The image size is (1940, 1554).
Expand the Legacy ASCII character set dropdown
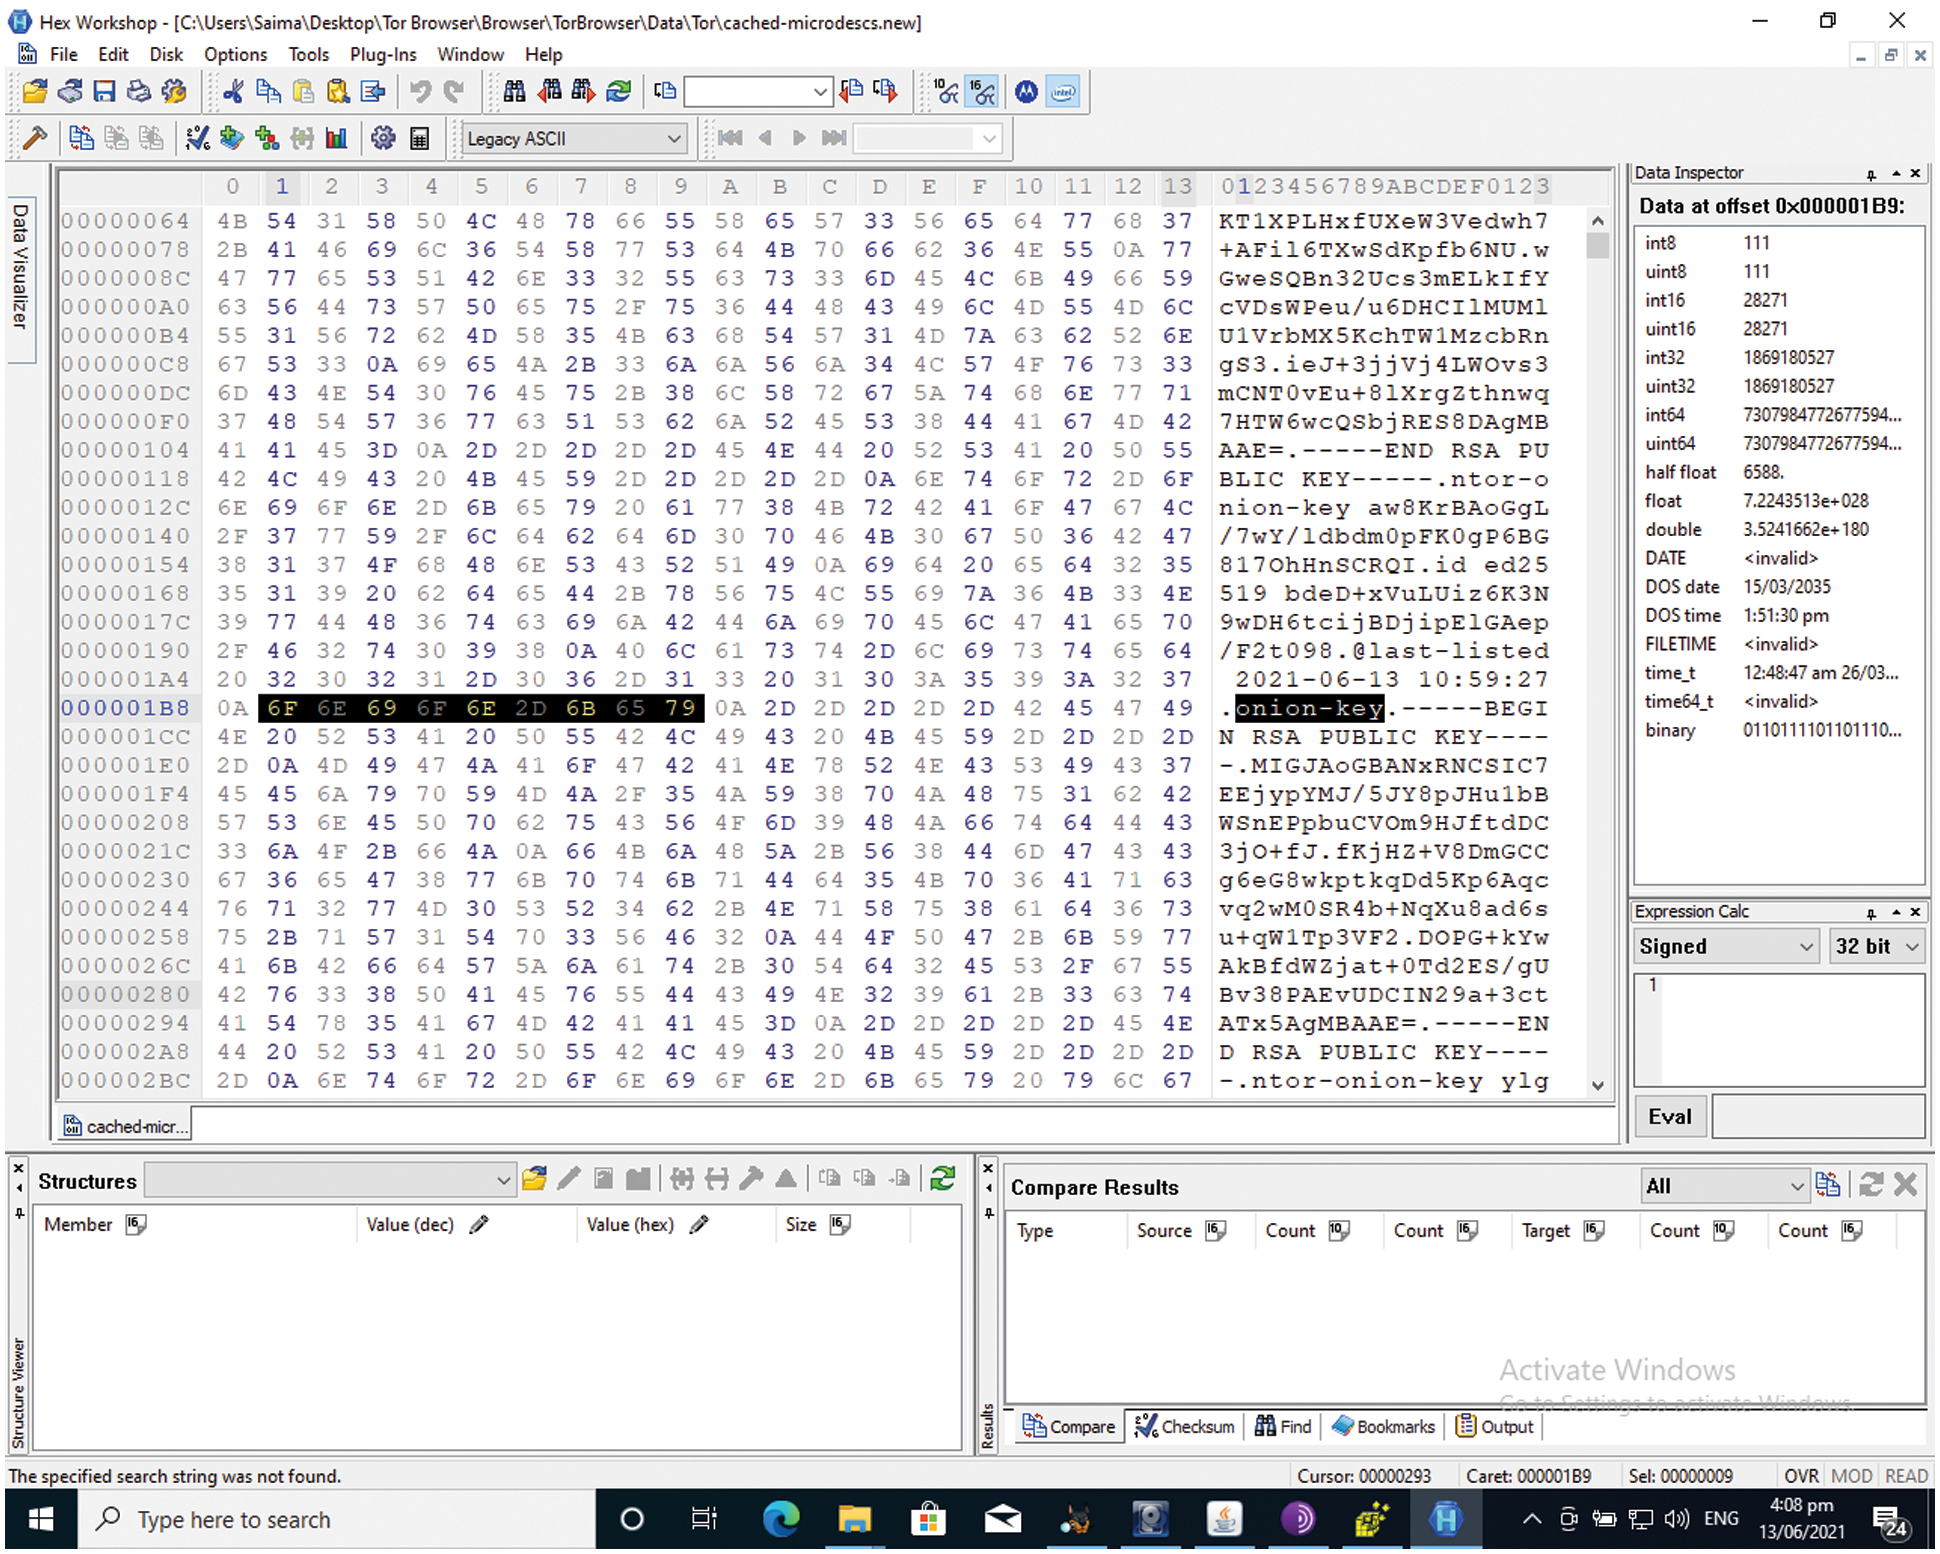[674, 138]
